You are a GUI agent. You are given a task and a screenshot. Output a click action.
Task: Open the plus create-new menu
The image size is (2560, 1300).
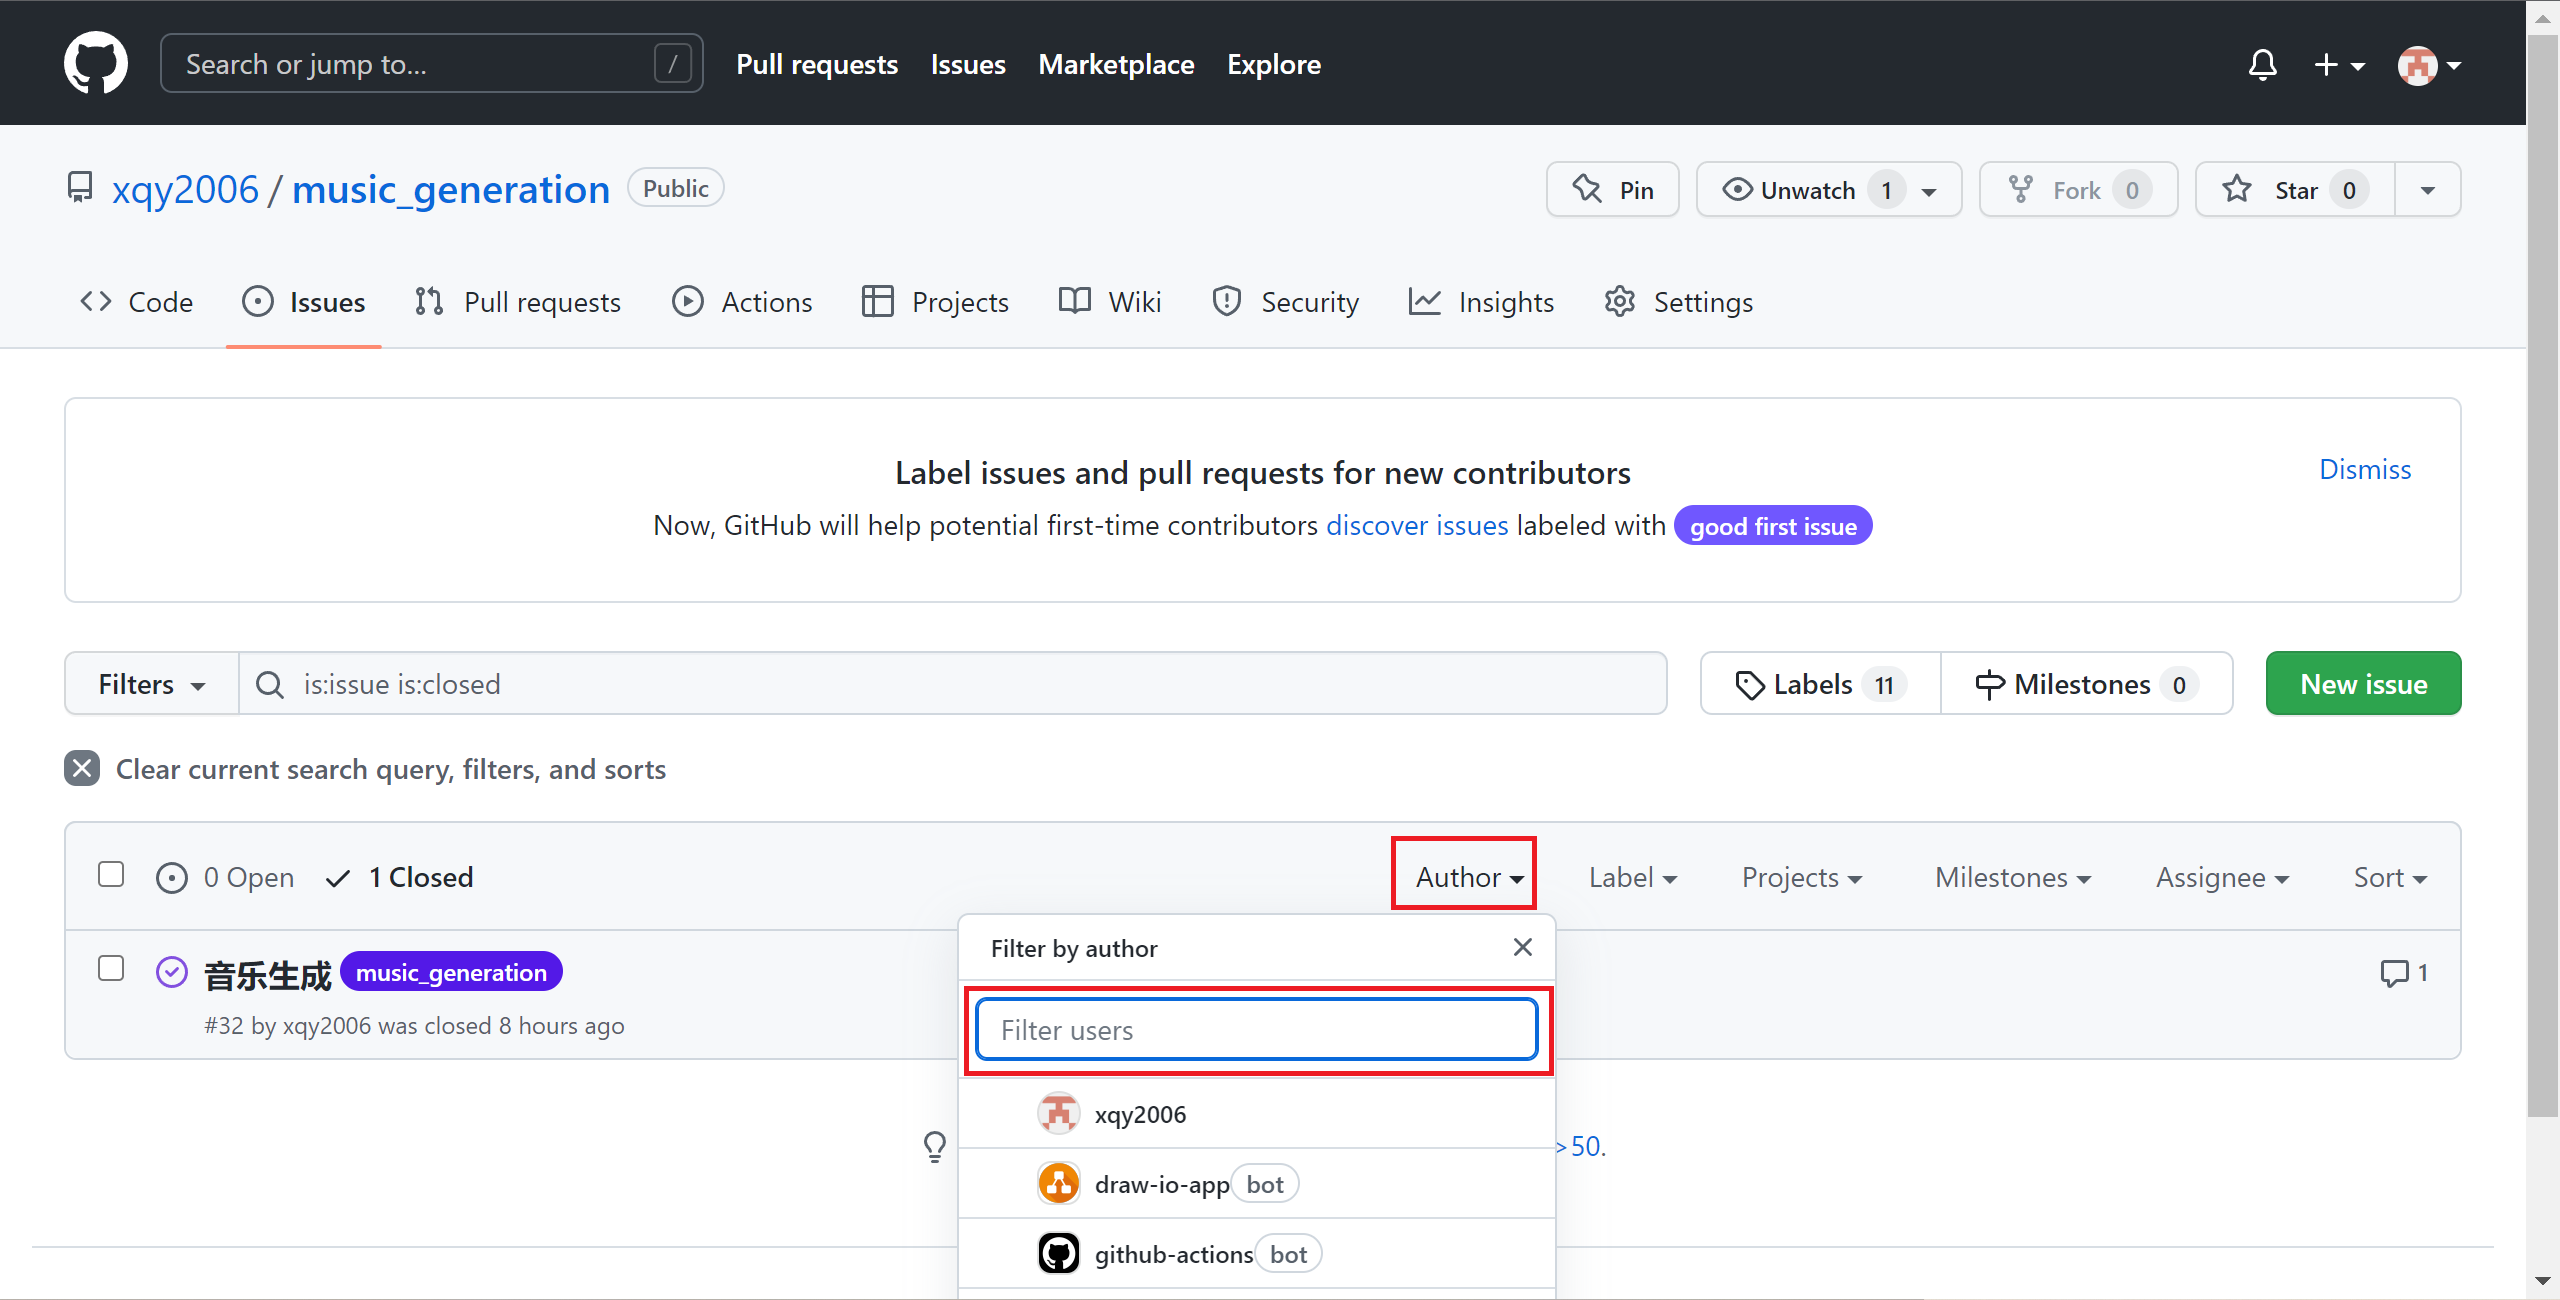coord(2339,65)
